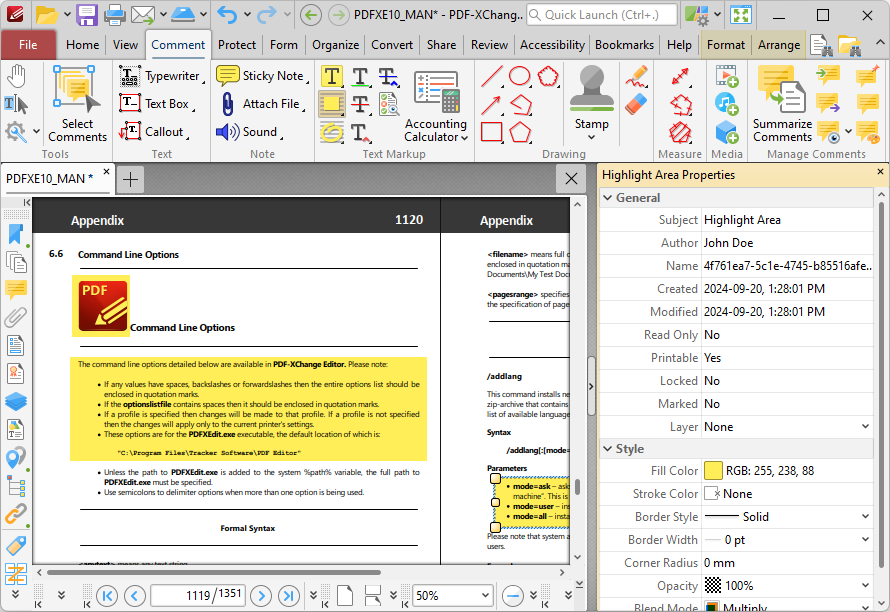Switch to the Arrange ribbon tab
Image resolution: width=890 pixels, height=612 pixels.
coord(779,45)
